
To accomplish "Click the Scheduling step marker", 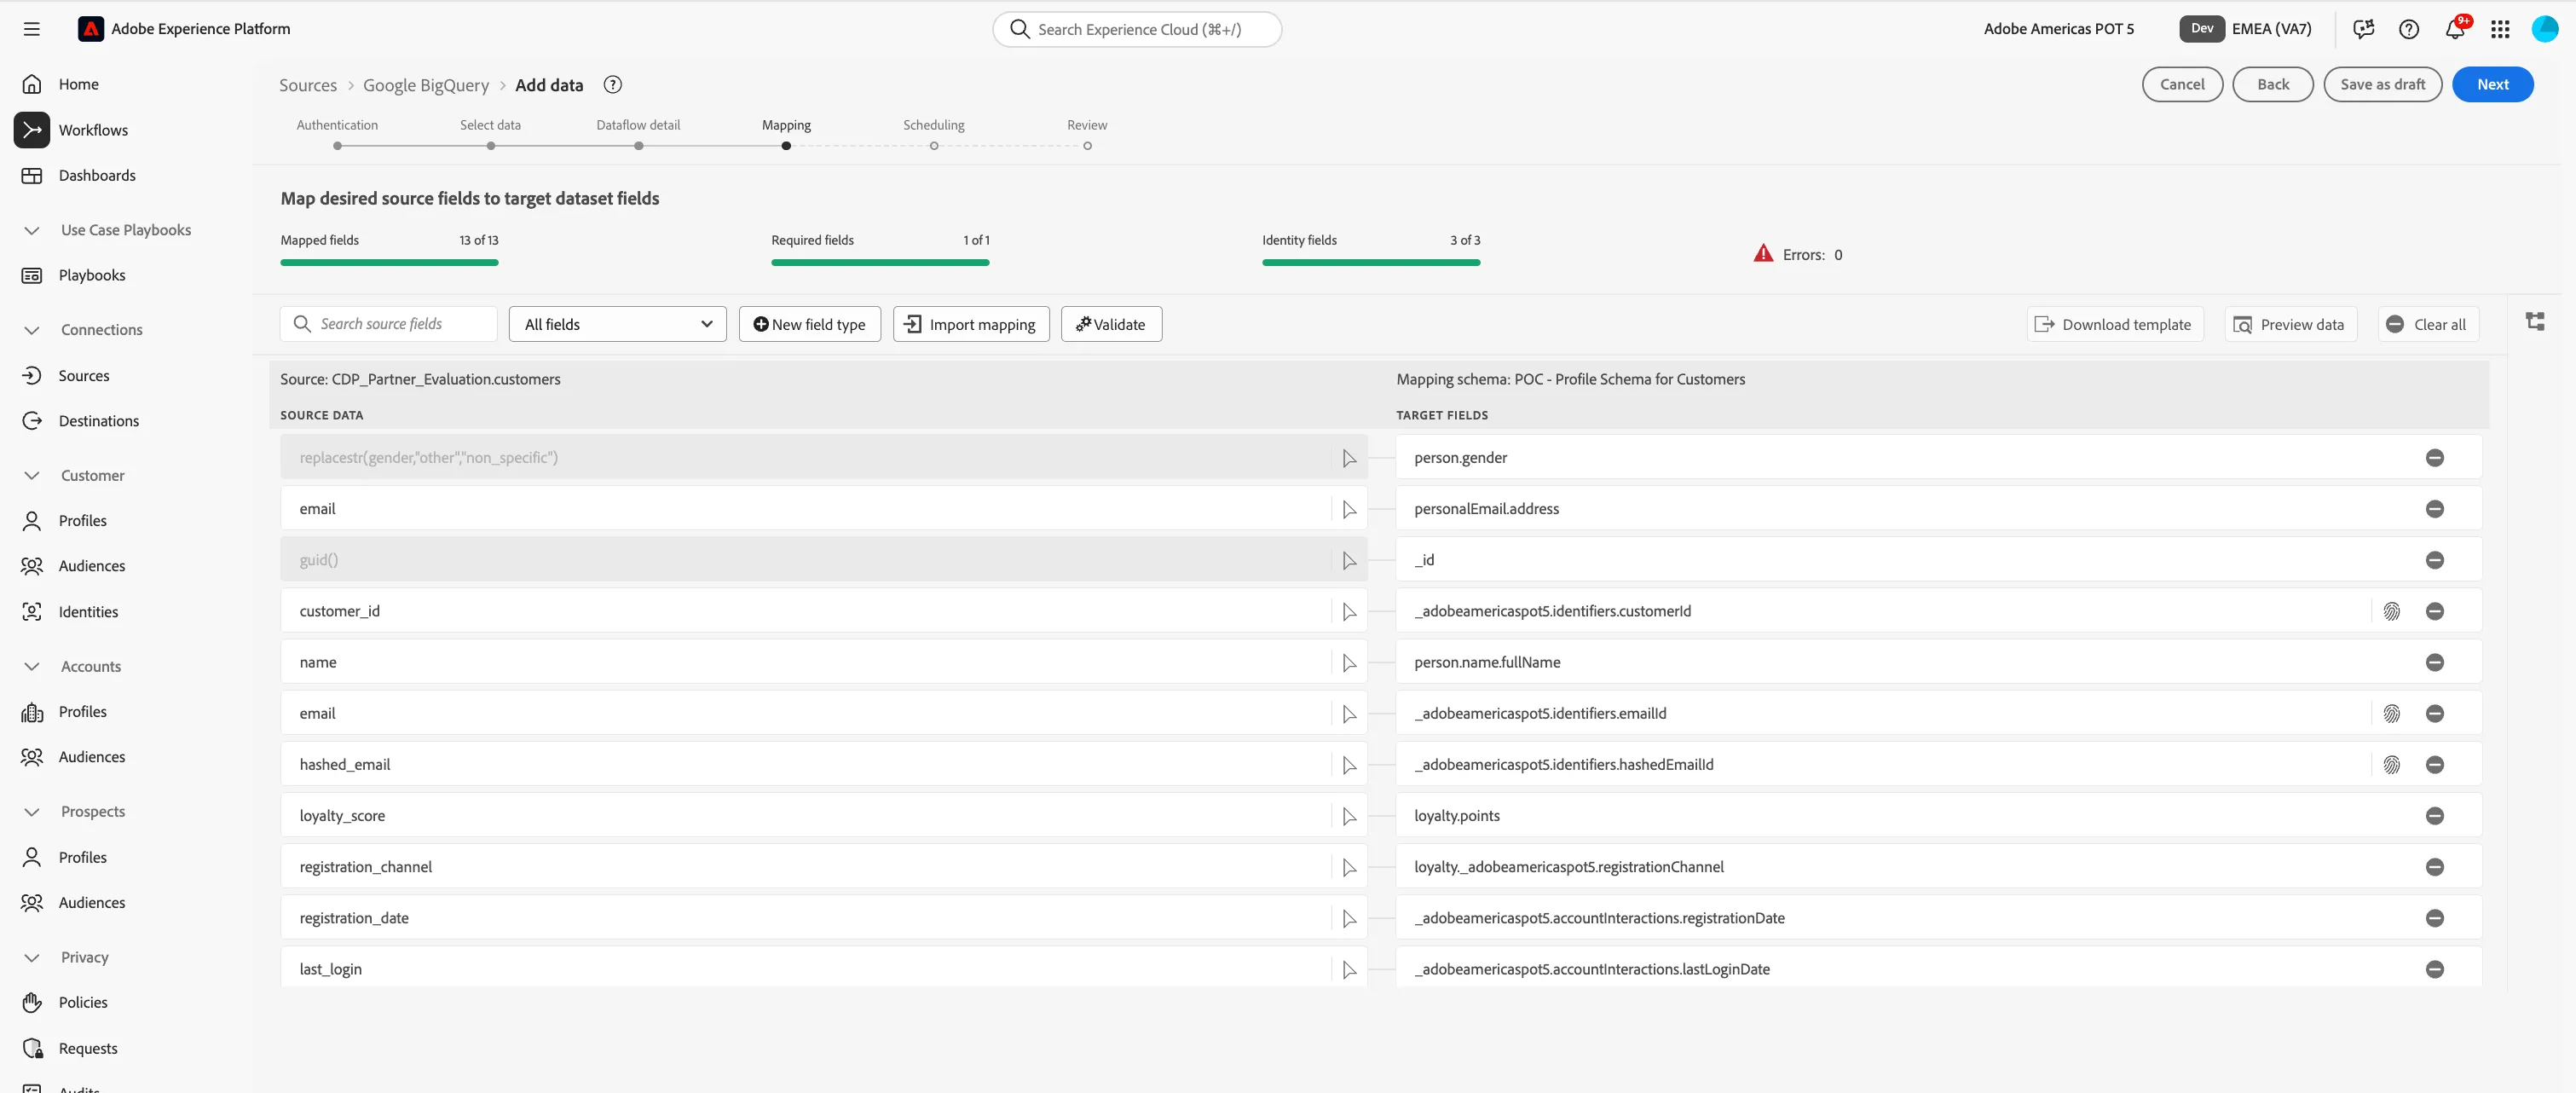I will (934, 146).
